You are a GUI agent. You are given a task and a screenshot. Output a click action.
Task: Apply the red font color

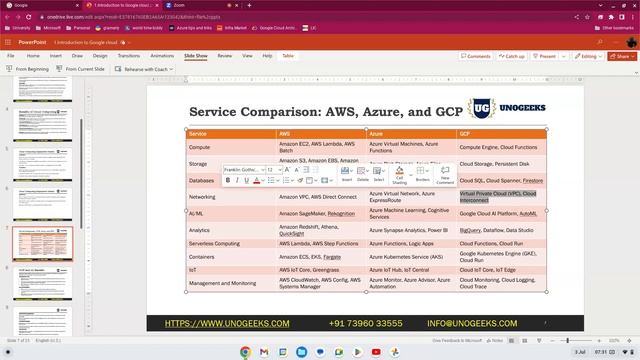tap(256, 180)
